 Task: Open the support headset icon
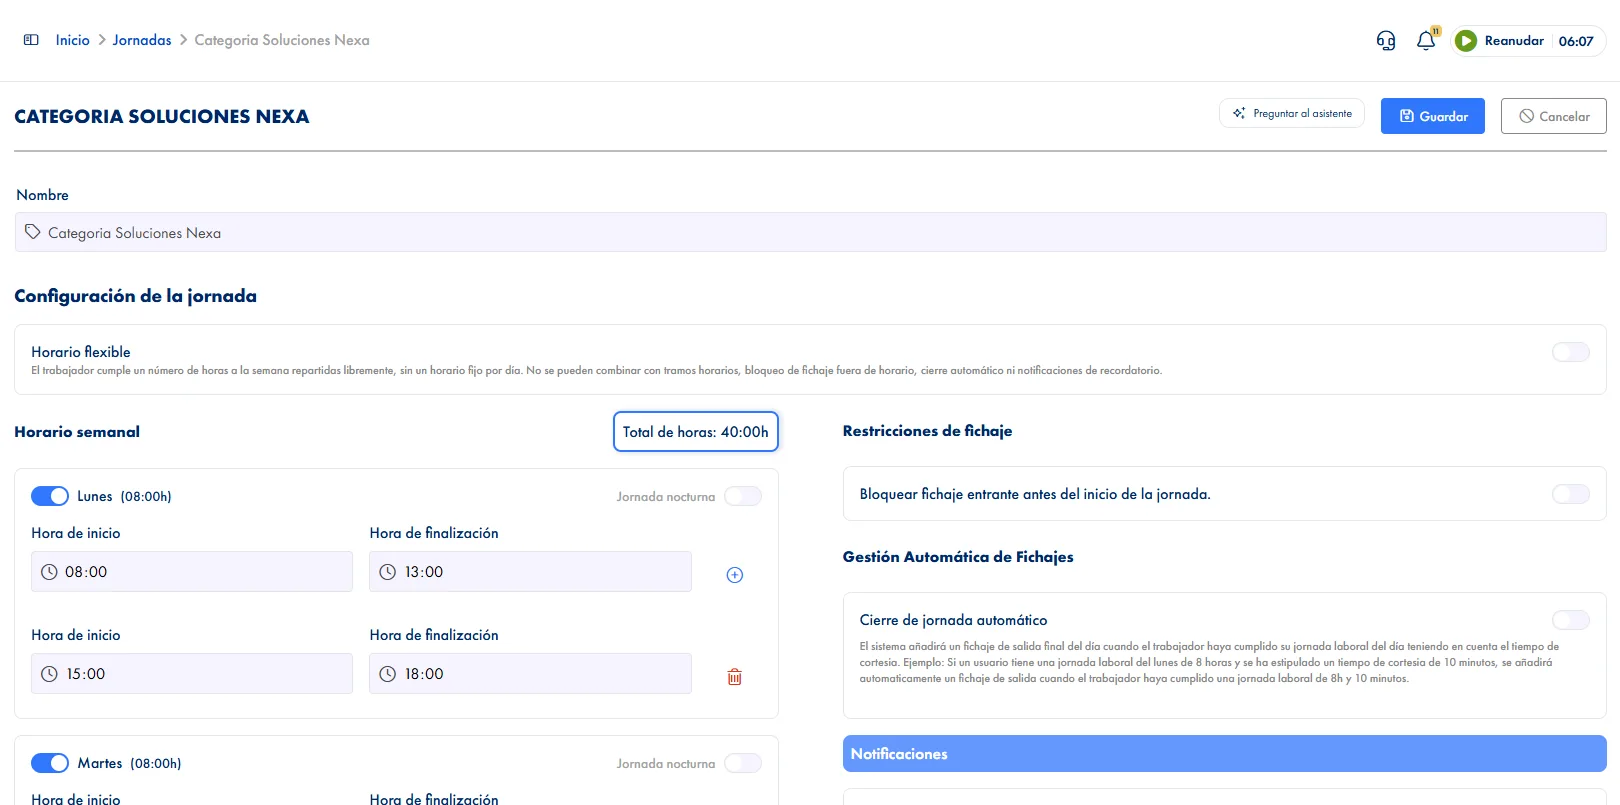tap(1386, 41)
